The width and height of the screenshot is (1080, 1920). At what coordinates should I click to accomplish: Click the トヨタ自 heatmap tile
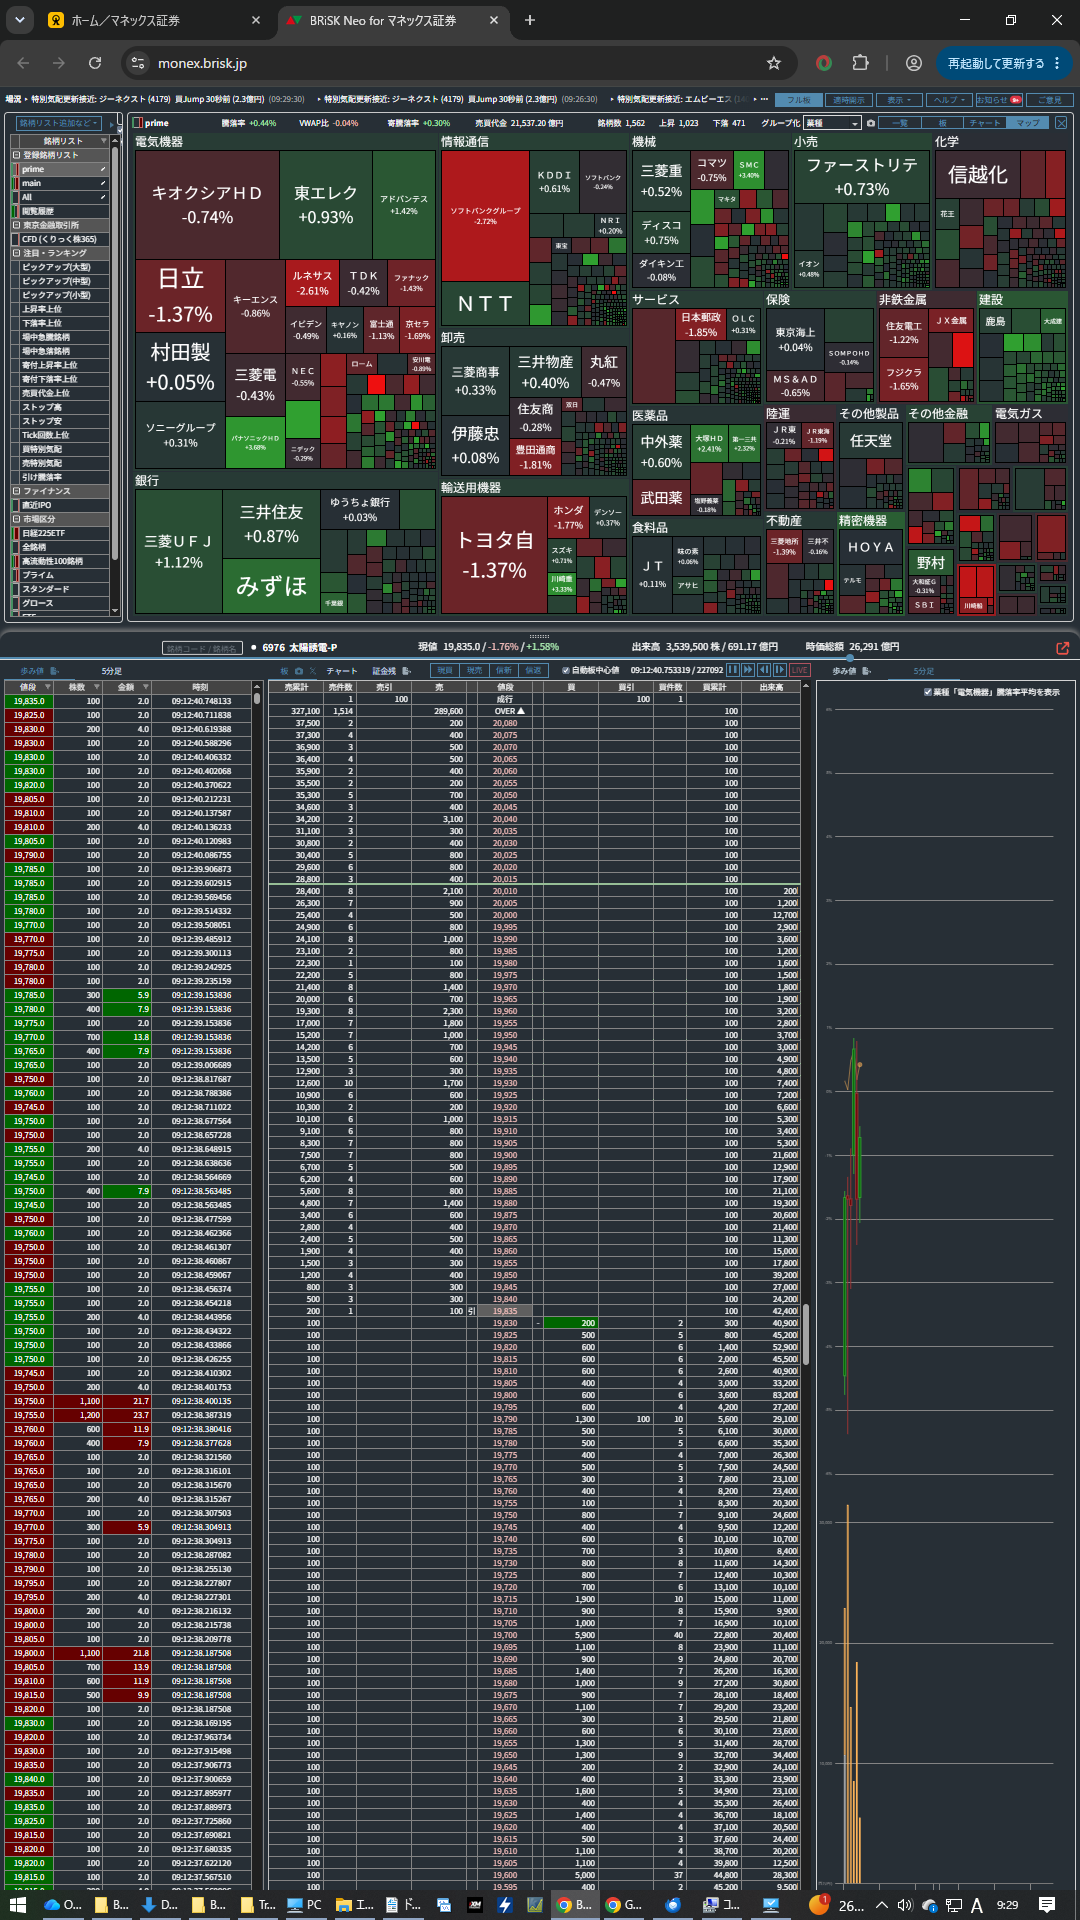coord(494,554)
